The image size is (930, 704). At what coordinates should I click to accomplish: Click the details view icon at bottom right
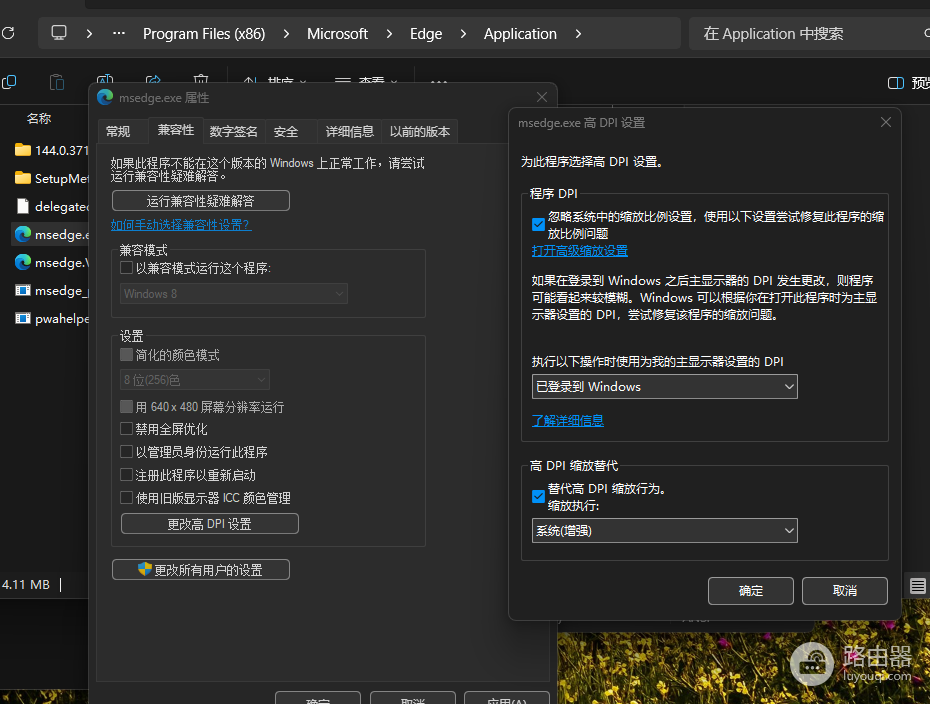coord(917,586)
